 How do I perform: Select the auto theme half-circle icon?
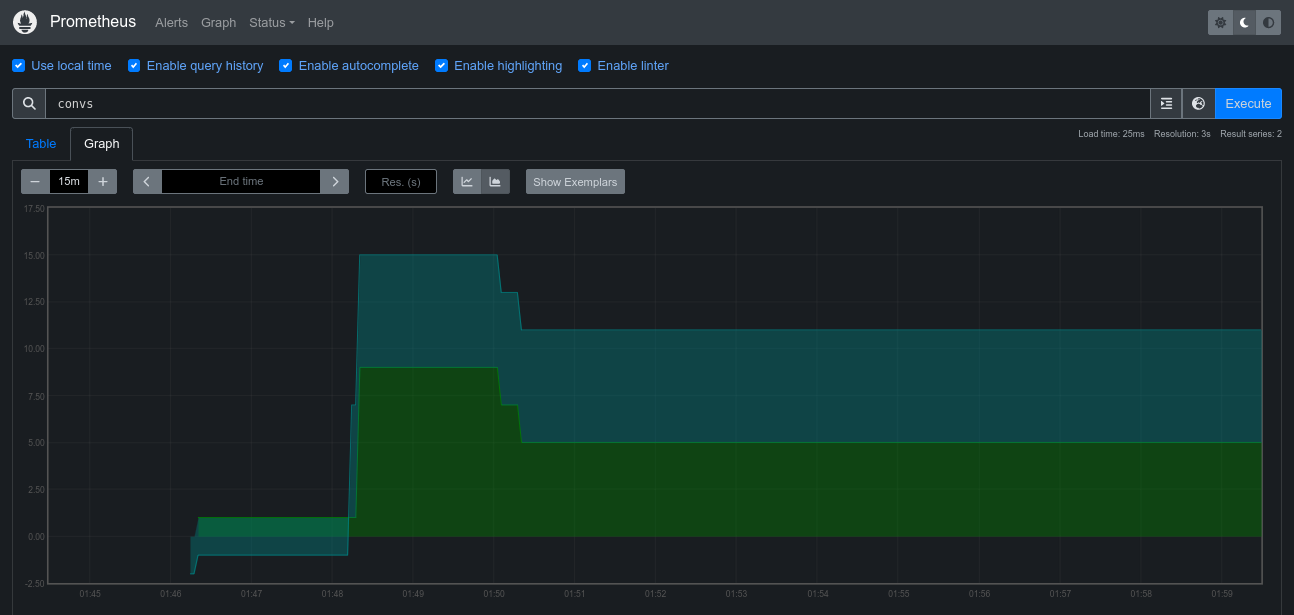[1268, 22]
